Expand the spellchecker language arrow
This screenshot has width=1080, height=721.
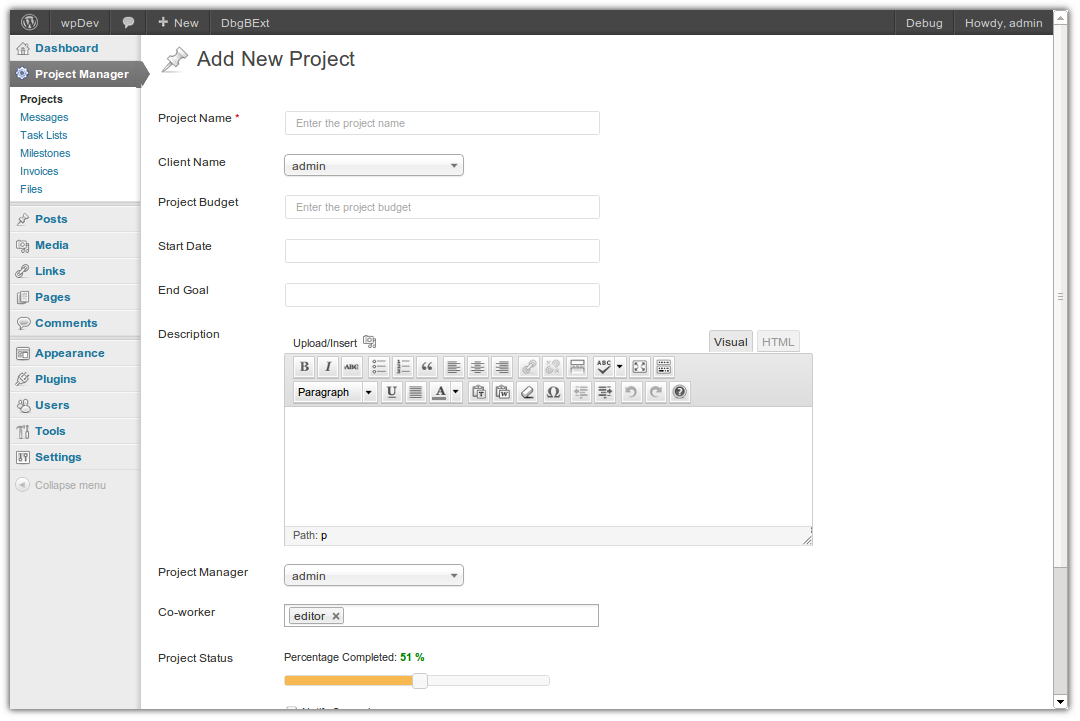pyautogui.click(x=620, y=367)
